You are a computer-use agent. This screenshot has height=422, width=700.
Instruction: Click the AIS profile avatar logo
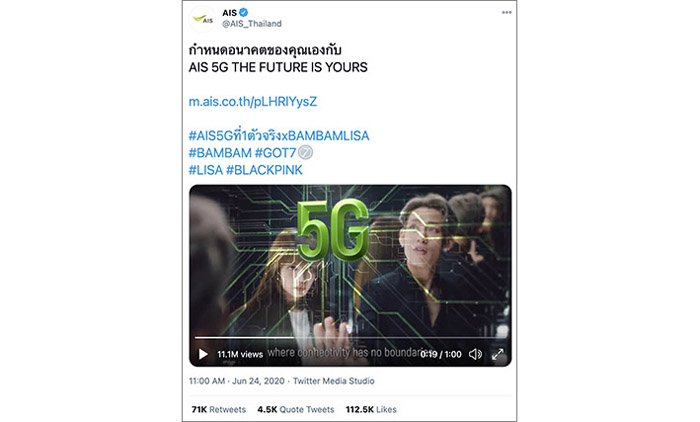203,19
